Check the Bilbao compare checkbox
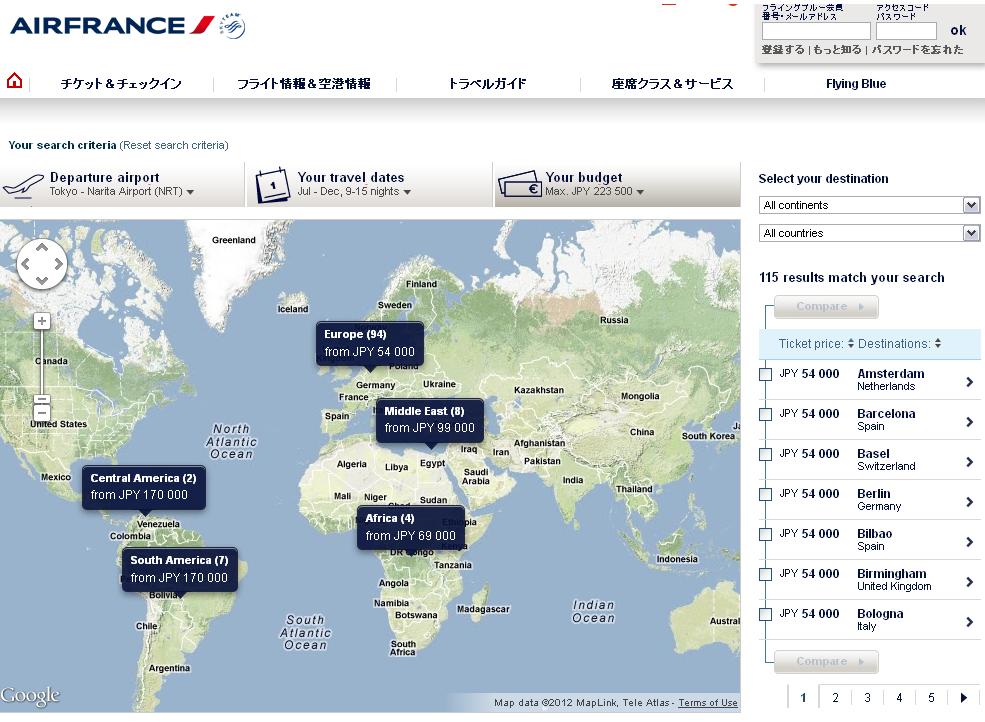The height and width of the screenshot is (722, 985). point(766,535)
